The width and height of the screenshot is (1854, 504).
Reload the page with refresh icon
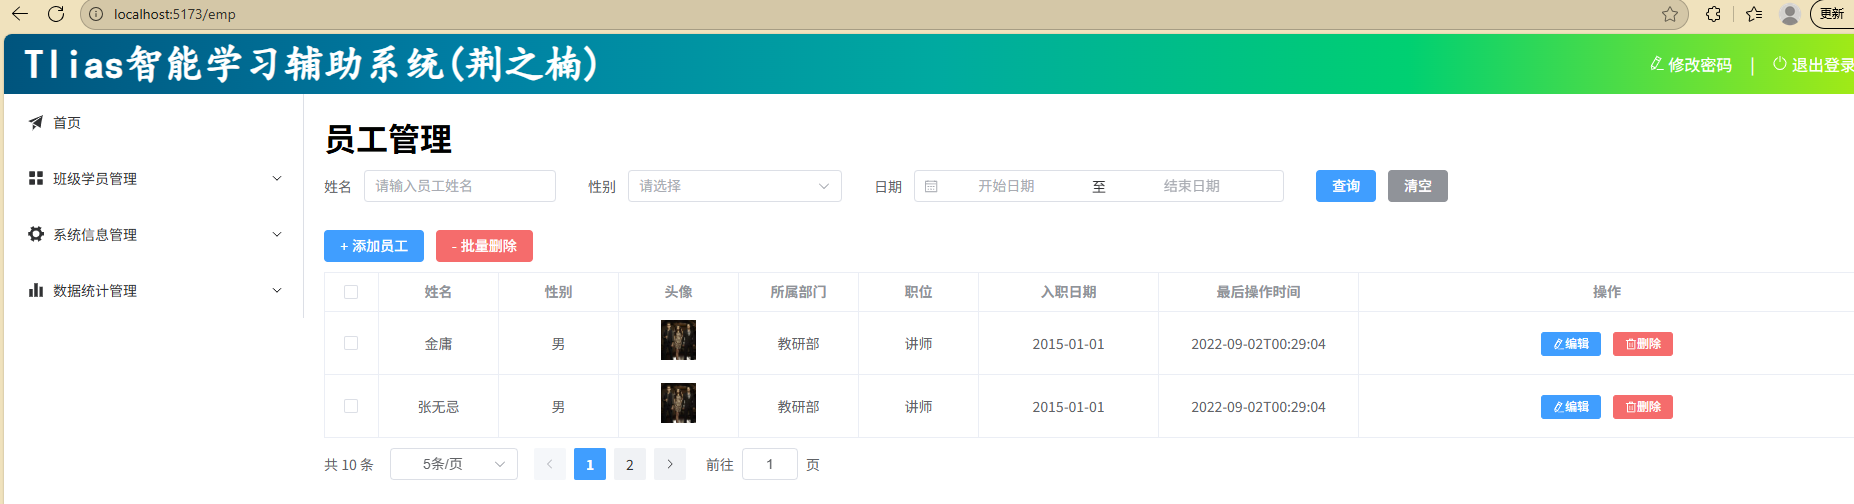pos(56,14)
